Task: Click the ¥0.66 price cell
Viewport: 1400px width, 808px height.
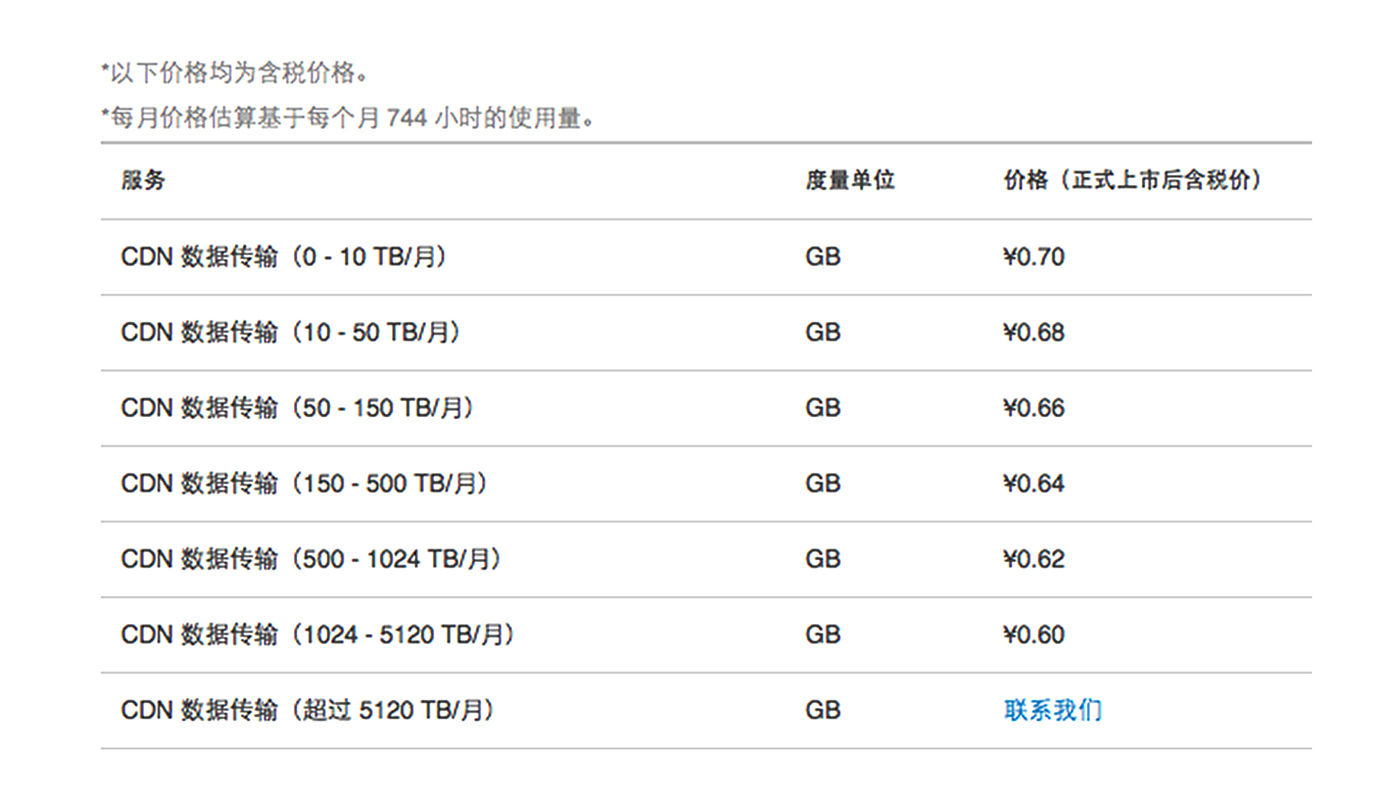Action: click(x=1033, y=408)
